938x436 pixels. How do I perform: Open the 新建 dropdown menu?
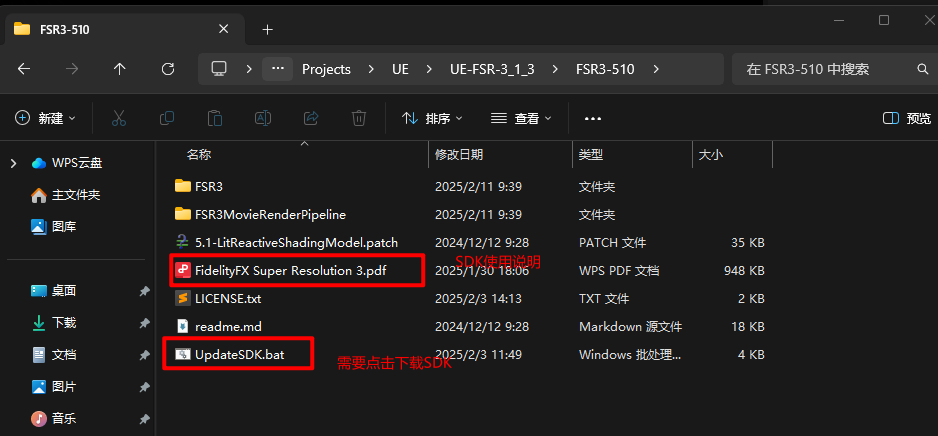coord(46,118)
